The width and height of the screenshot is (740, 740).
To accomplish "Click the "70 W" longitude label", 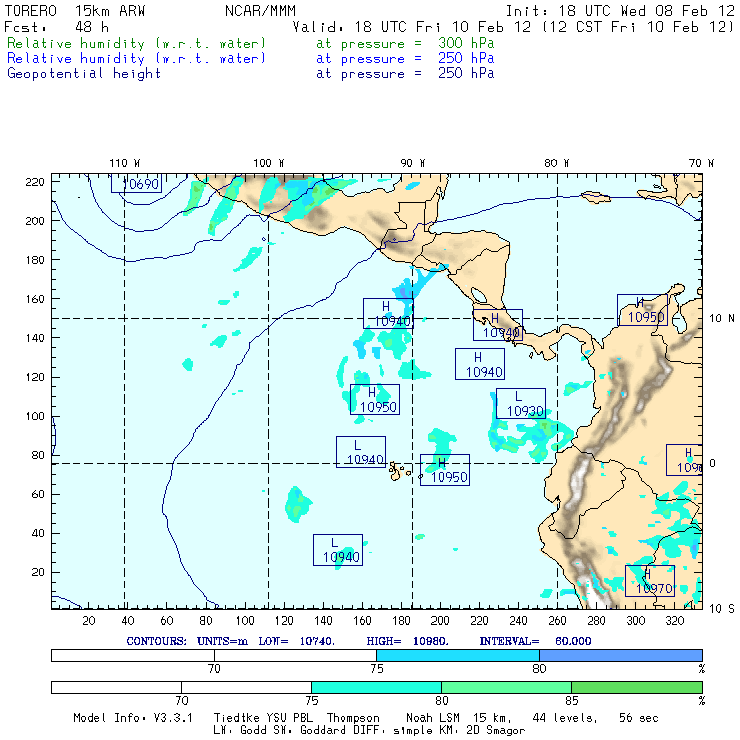I will 701,163.
